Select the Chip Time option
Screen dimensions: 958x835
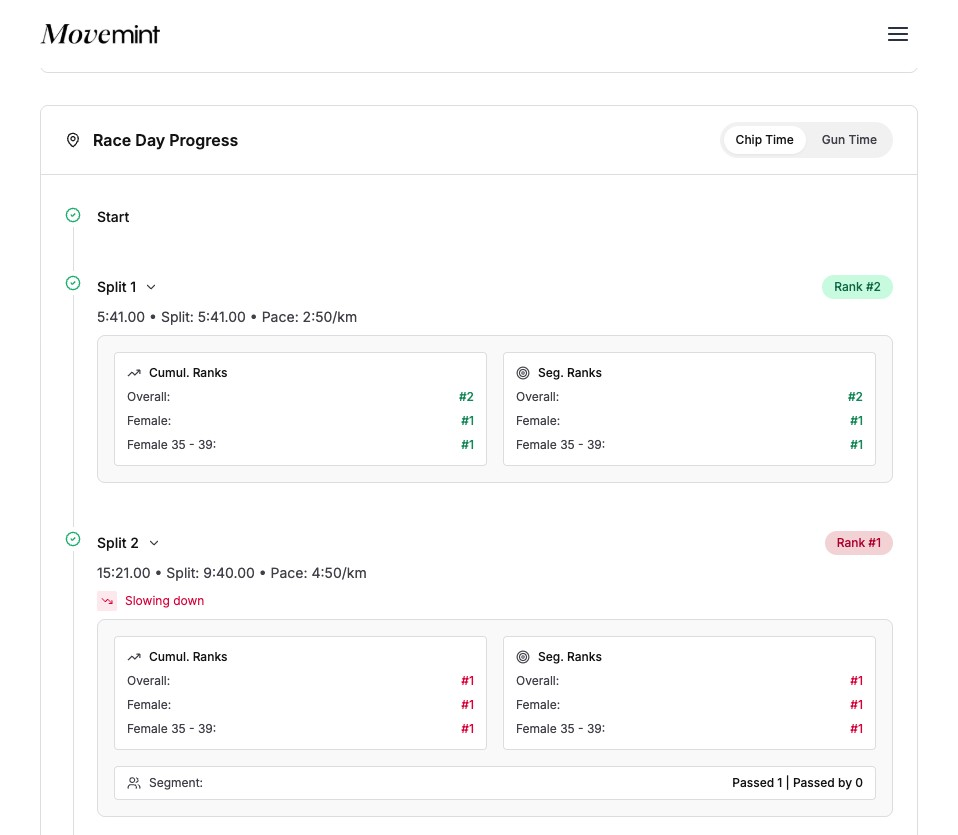764,140
